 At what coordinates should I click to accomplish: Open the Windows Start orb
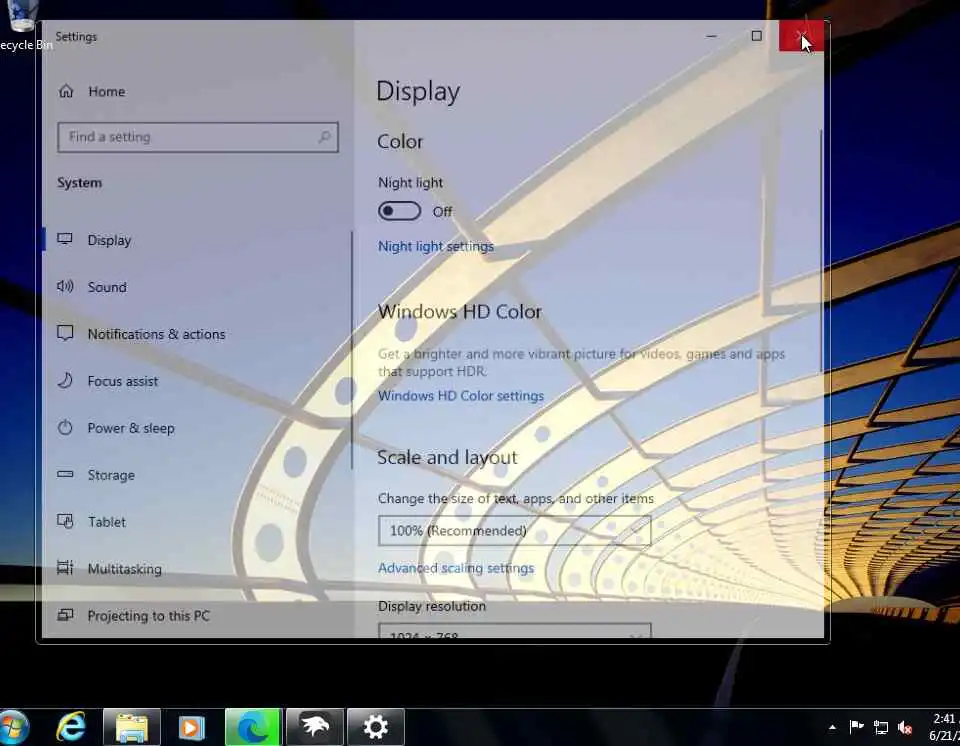[x=13, y=728]
